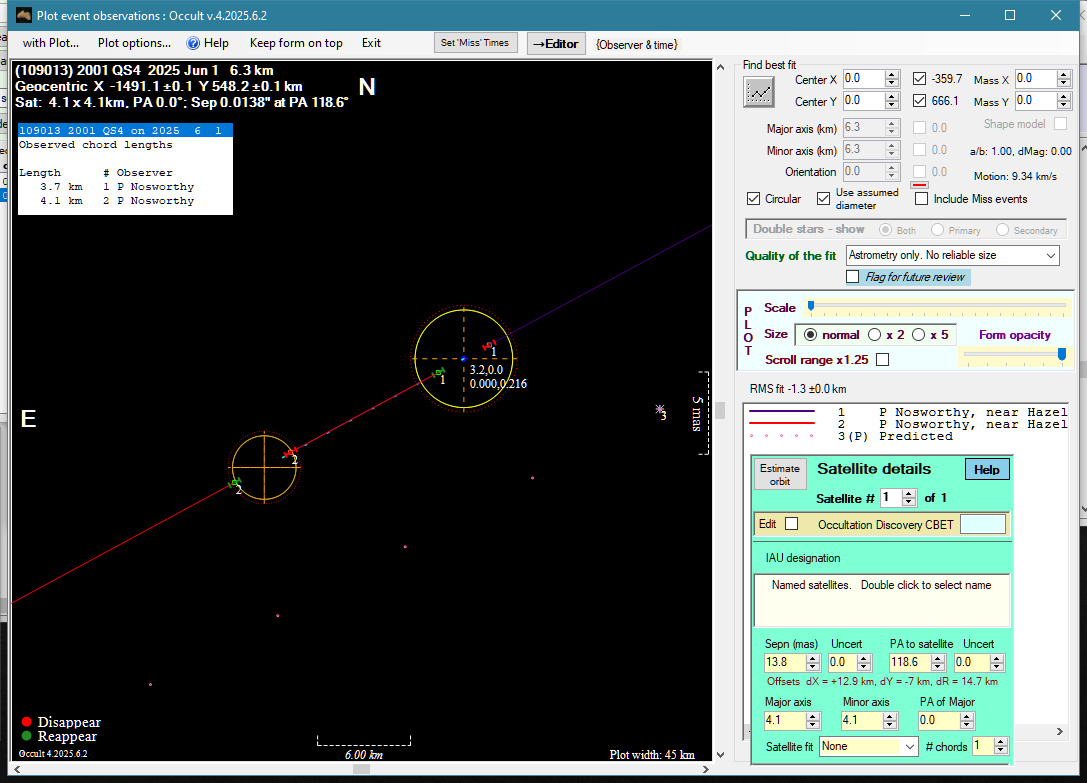Click the Find best fit graph icon
The width and height of the screenshot is (1087, 783).
tap(760, 91)
